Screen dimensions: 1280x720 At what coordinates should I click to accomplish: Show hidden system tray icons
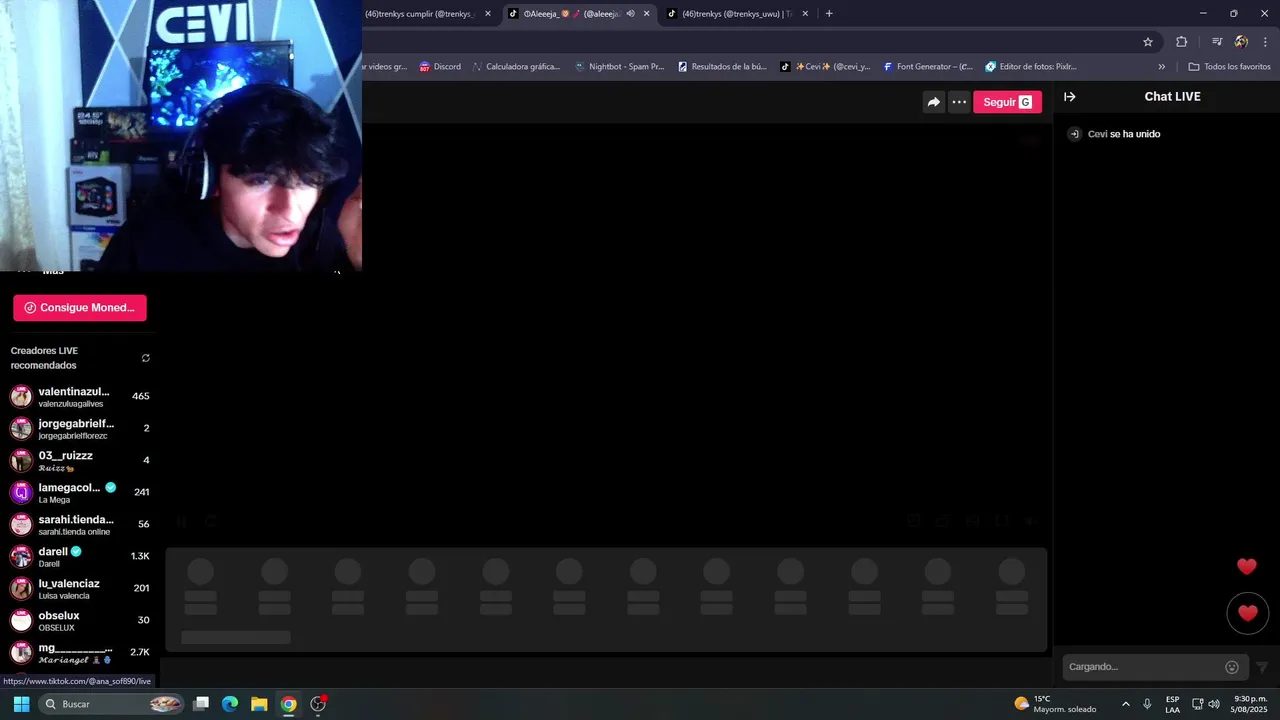coord(1125,704)
